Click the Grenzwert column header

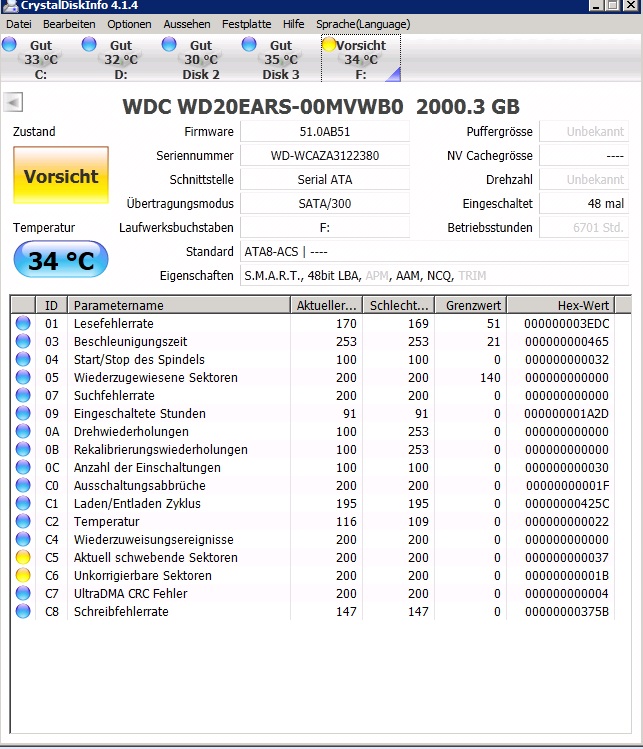tap(471, 305)
